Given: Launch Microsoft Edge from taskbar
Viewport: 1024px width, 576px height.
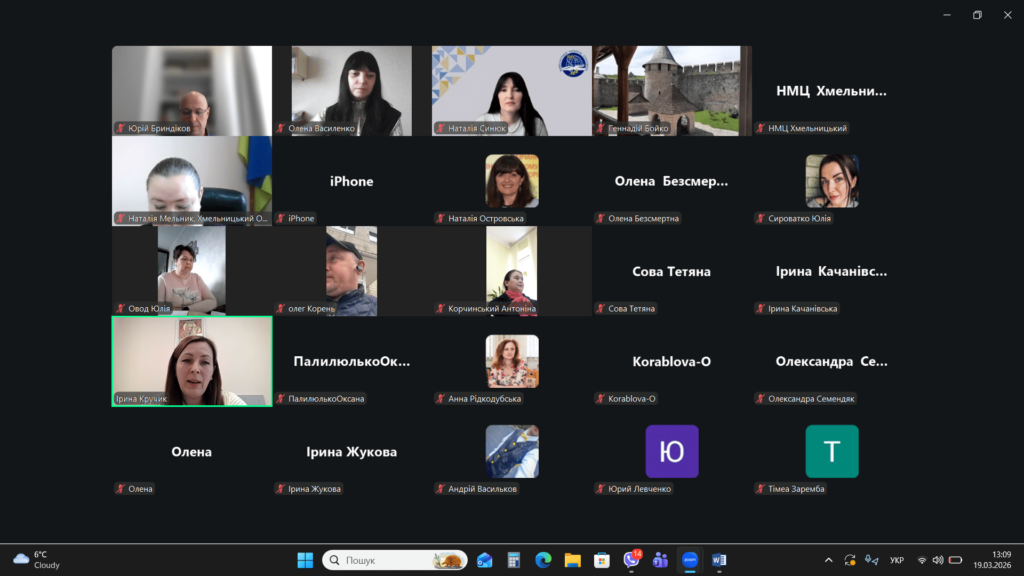Looking at the screenshot, I should tap(543, 560).
